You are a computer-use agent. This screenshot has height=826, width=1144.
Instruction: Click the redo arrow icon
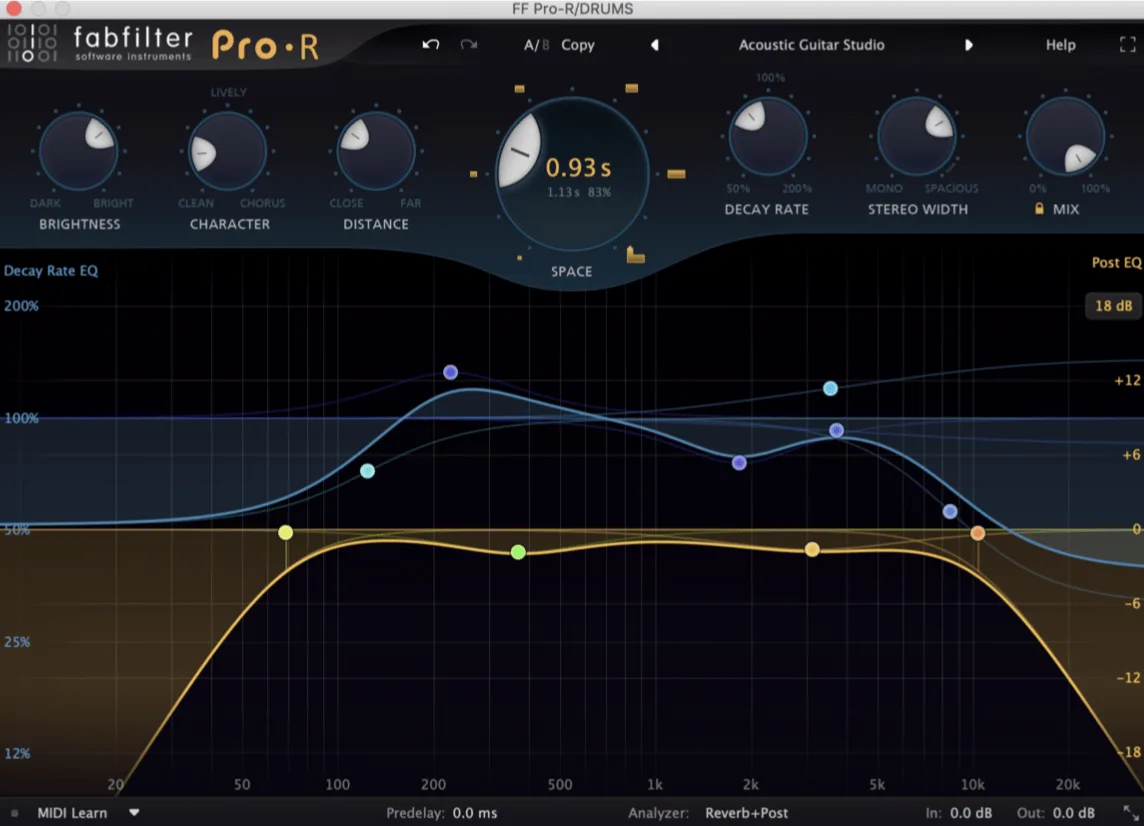[469, 45]
